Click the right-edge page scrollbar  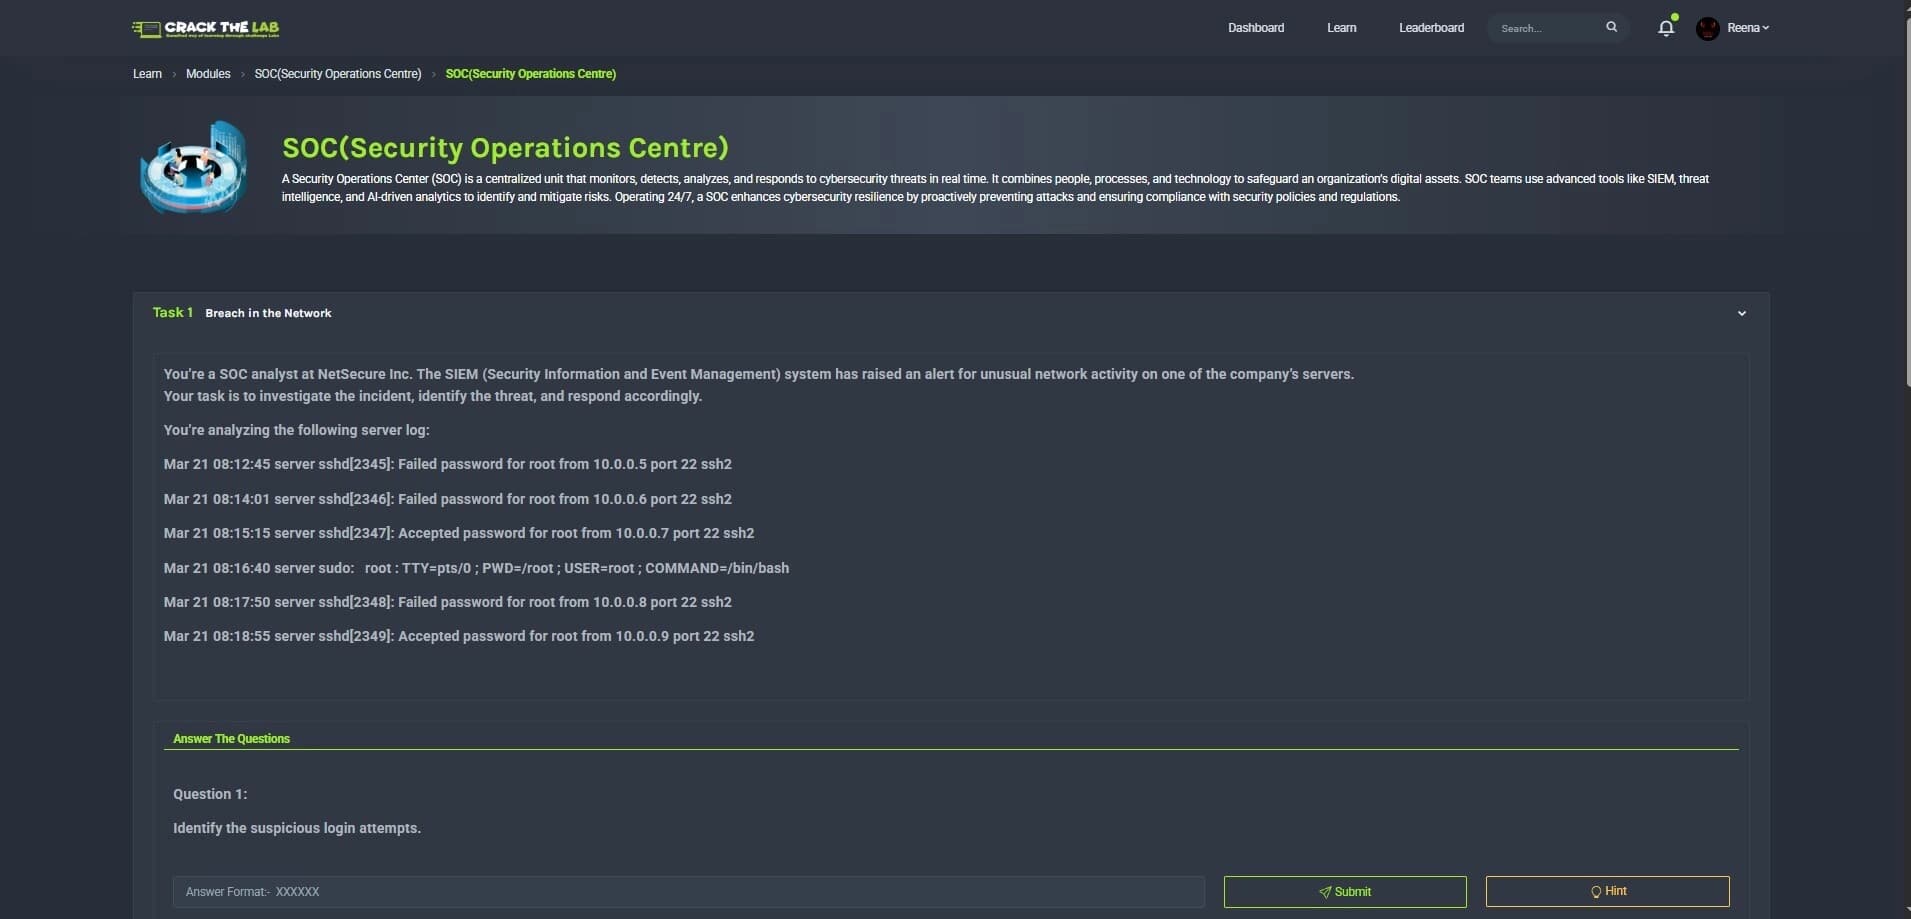click(1905, 120)
